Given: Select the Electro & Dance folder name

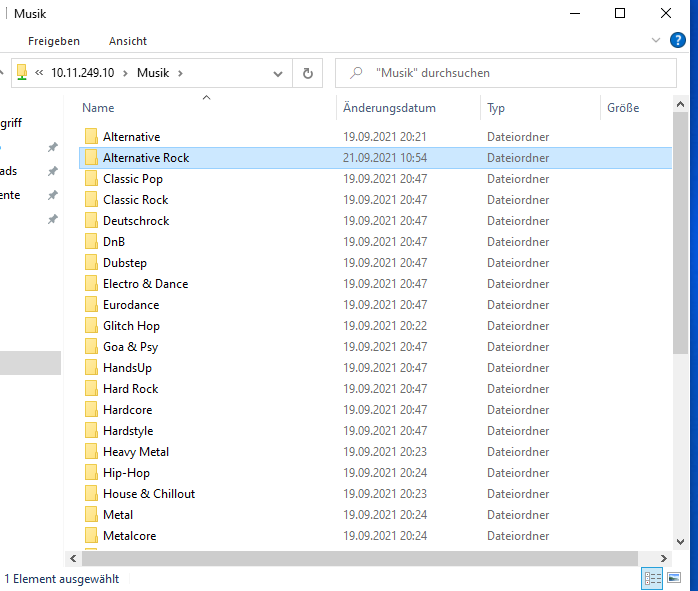Looking at the screenshot, I should coord(146,284).
